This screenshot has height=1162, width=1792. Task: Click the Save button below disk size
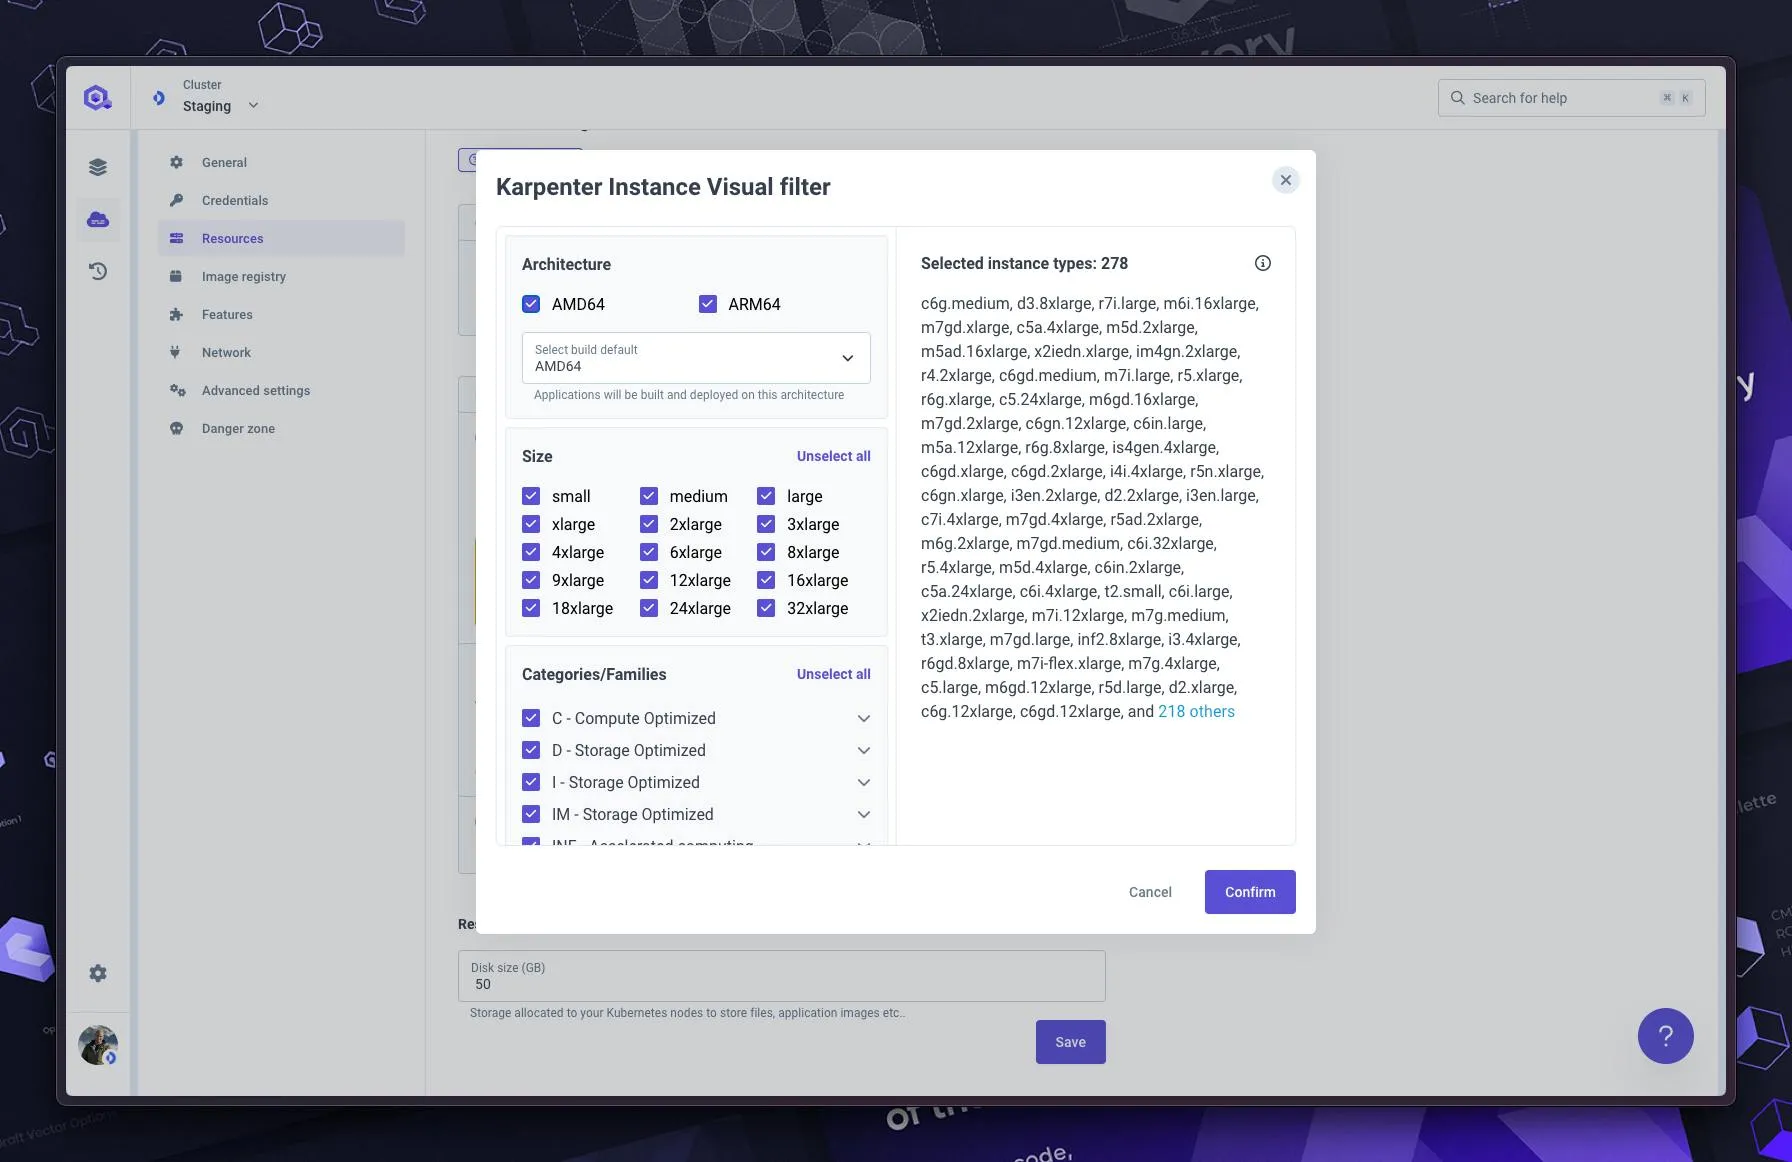click(1070, 1042)
